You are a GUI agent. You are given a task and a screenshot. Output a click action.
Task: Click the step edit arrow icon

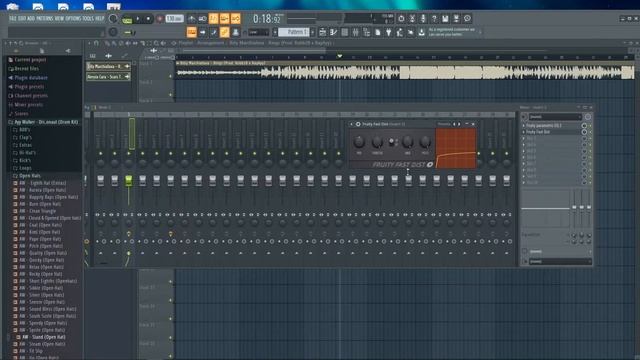tap(202, 32)
